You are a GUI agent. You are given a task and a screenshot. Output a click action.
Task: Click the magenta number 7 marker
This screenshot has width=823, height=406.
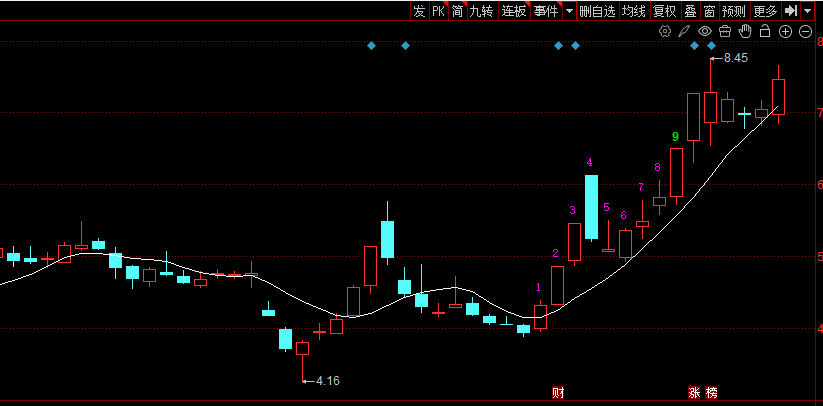[x=641, y=187]
